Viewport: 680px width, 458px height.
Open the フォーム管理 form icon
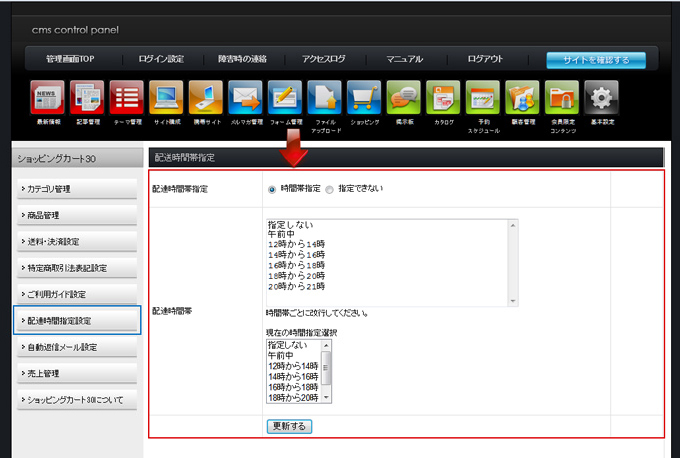285,98
